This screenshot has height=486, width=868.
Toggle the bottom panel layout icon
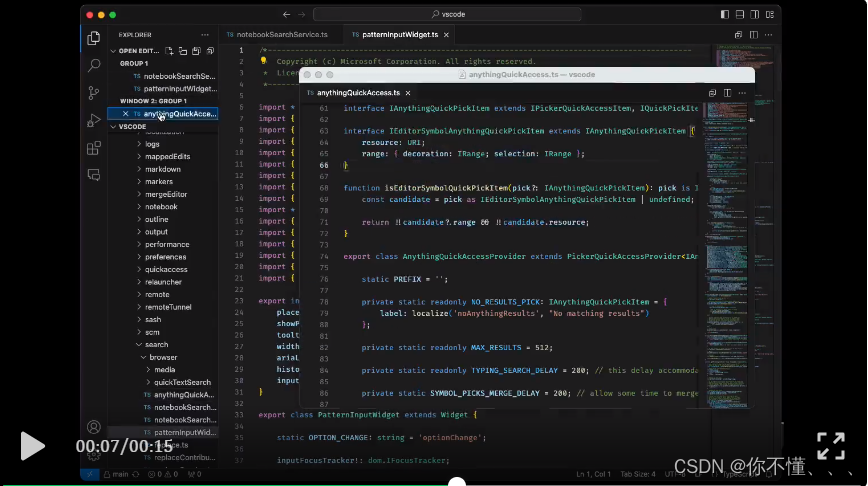coord(740,14)
